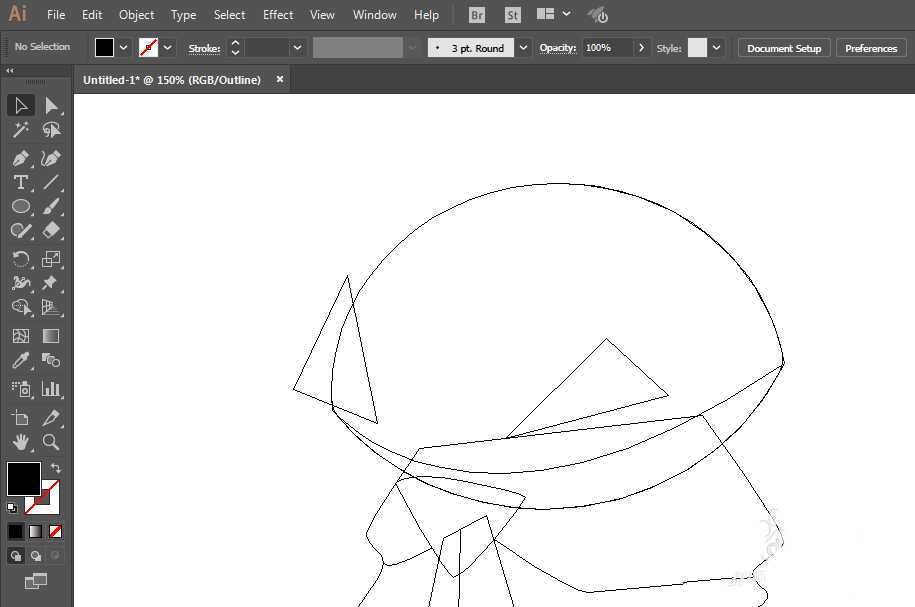915x607 pixels.
Task: Swap fill and stroke colors
Action: coord(56,468)
